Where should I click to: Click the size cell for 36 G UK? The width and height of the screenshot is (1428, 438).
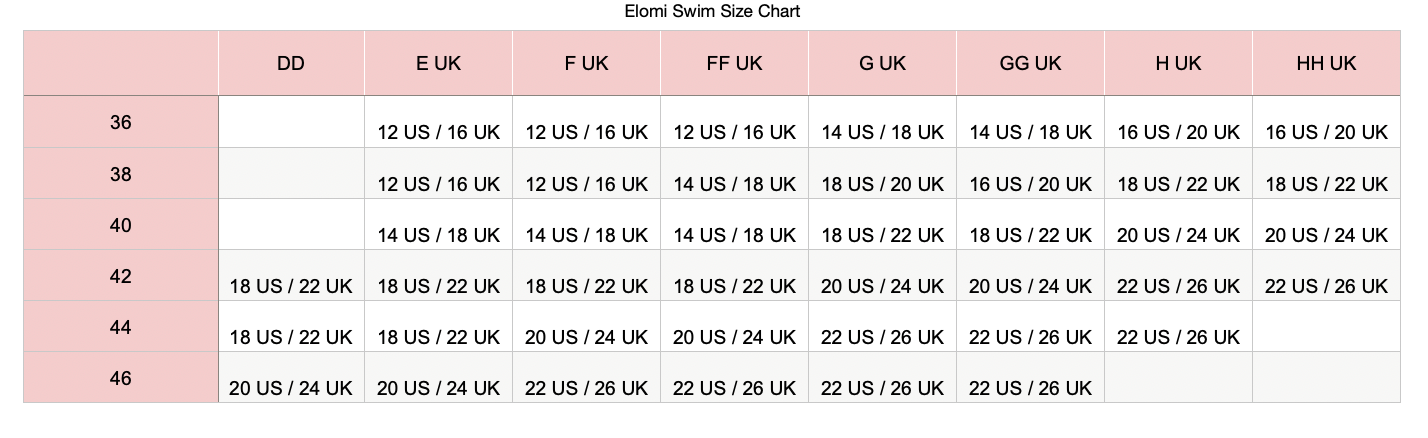tap(882, 132)
